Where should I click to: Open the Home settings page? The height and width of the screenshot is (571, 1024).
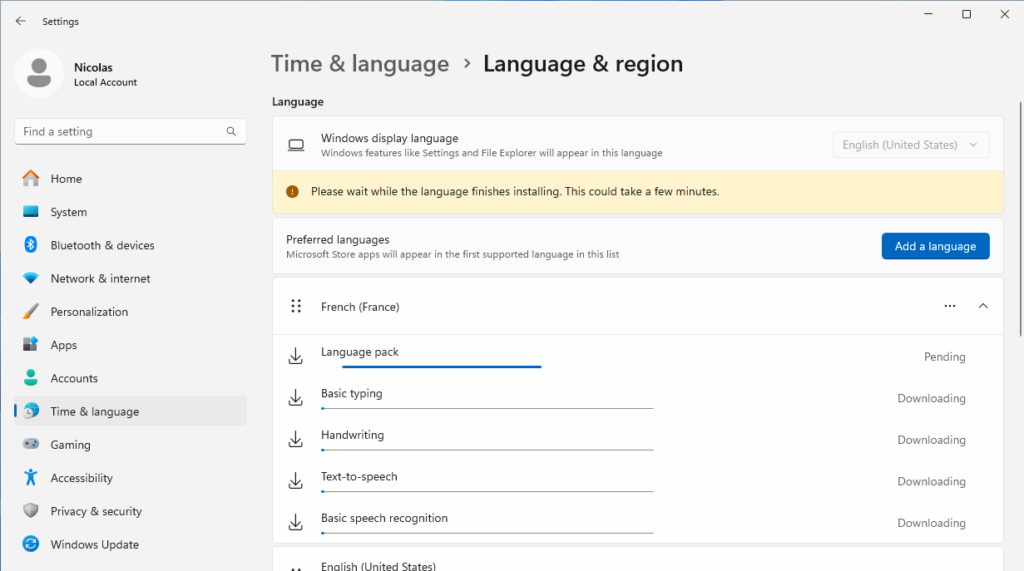click(x=131, y=178)
